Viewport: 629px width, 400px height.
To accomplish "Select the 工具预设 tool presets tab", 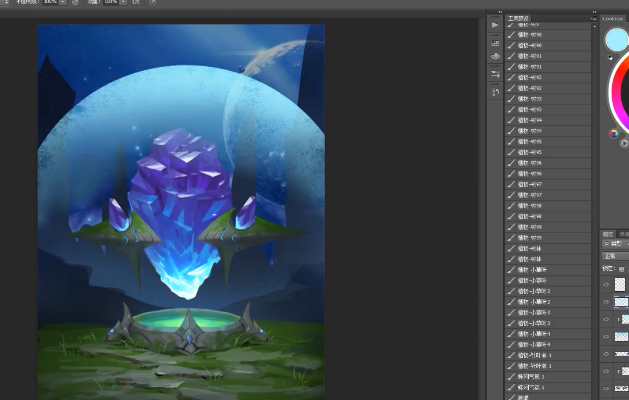I will point(518,18).
